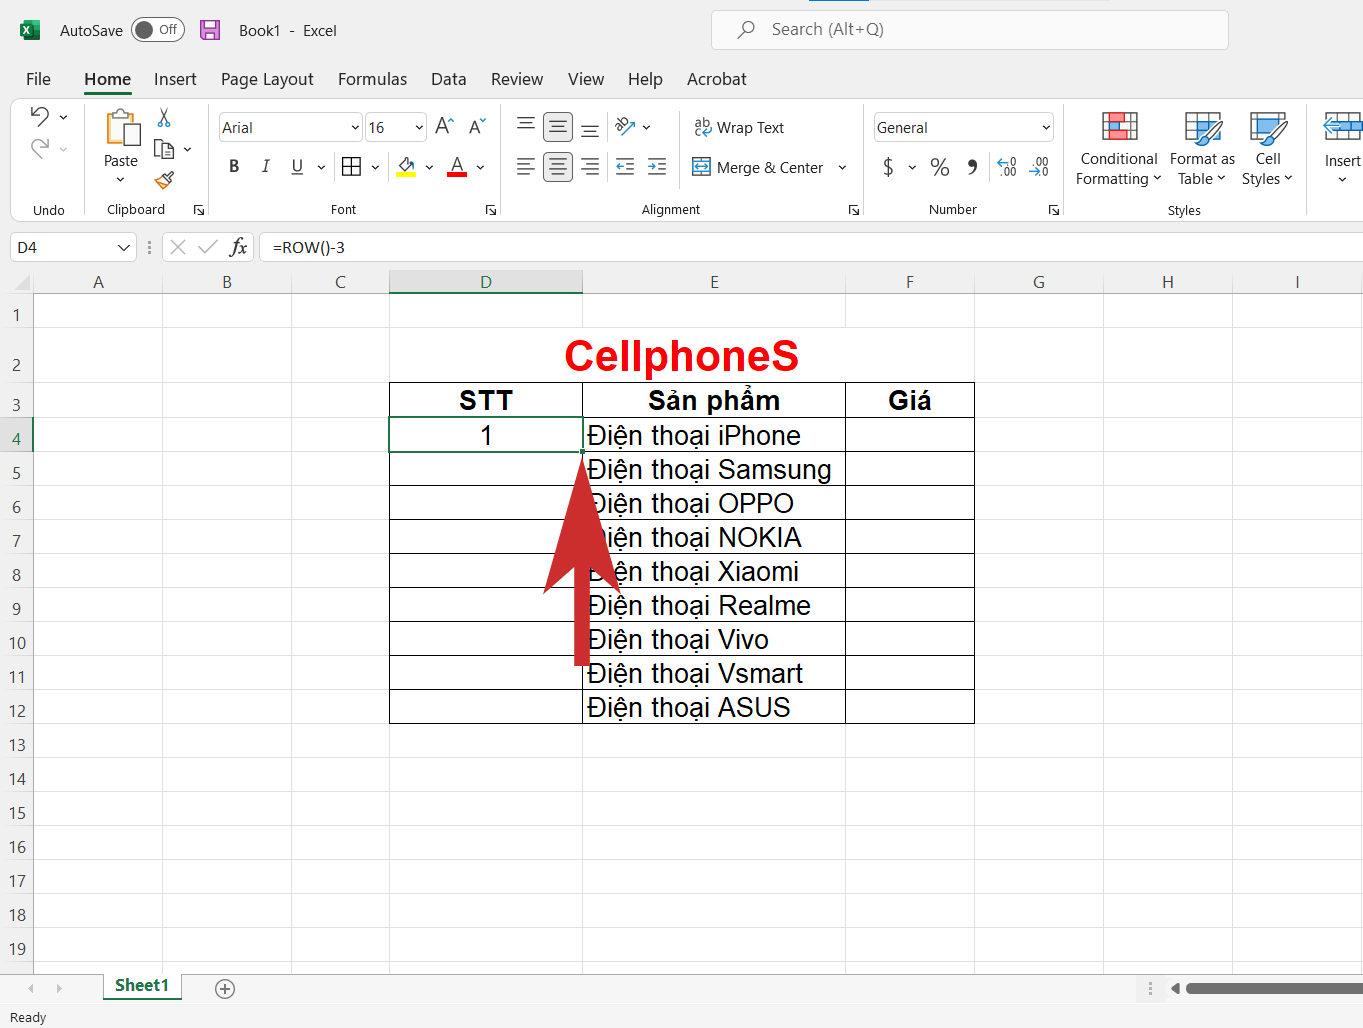The width and height of the screenshot is (1363, 1028).
Task: Open the font name Arial dropdown
Action: (x=354, y=127)
